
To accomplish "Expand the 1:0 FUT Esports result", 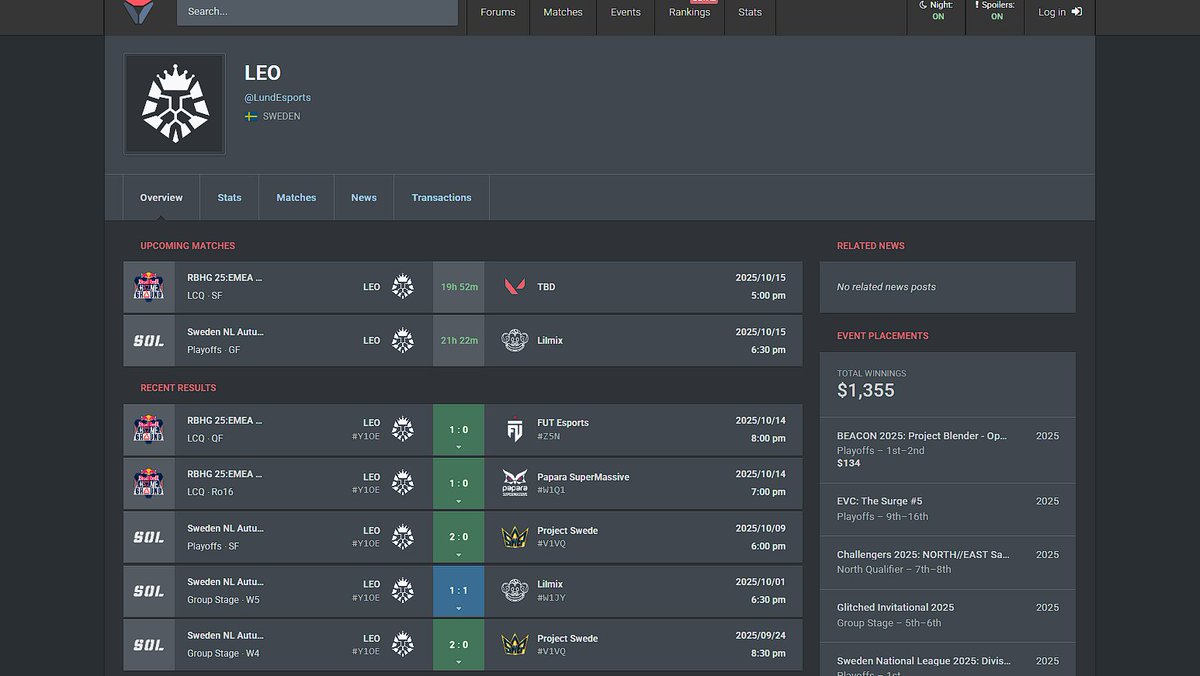I will [x=458, y=430].
